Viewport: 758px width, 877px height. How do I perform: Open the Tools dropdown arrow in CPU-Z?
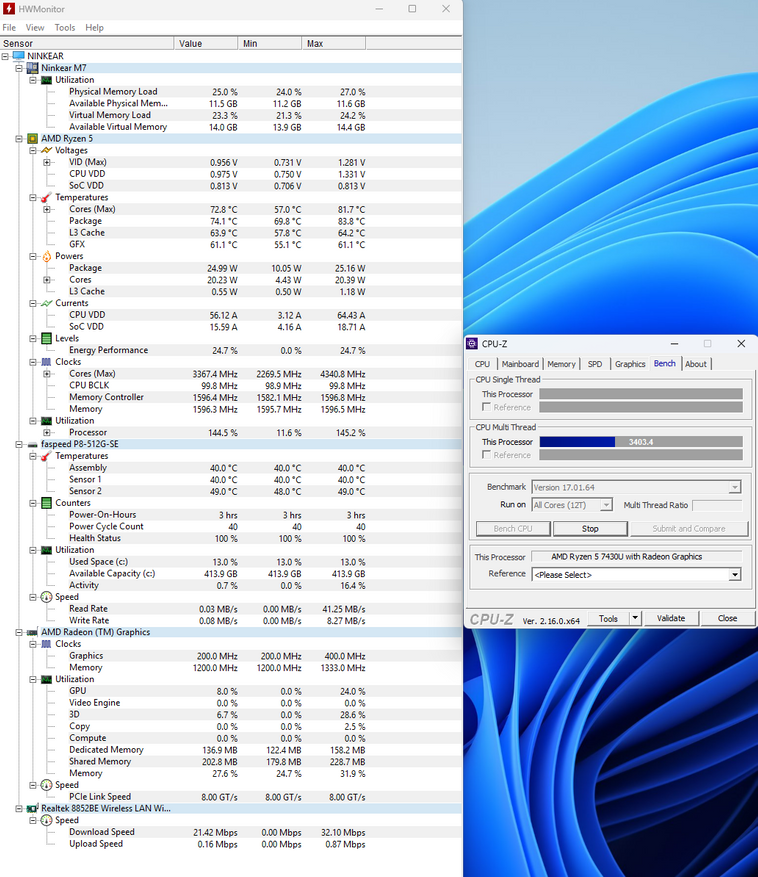tap(635, 618)
